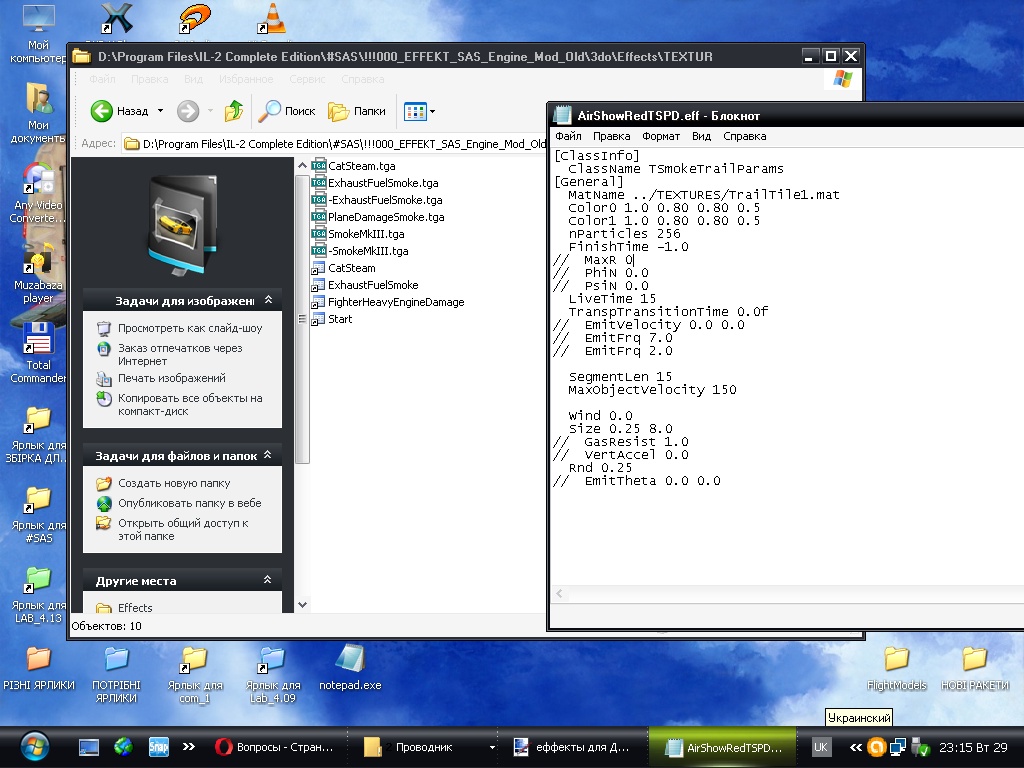Toggle the Folders (Папки) pane button
Viewport: 1024px width, 768px height.
coord(357,111)
